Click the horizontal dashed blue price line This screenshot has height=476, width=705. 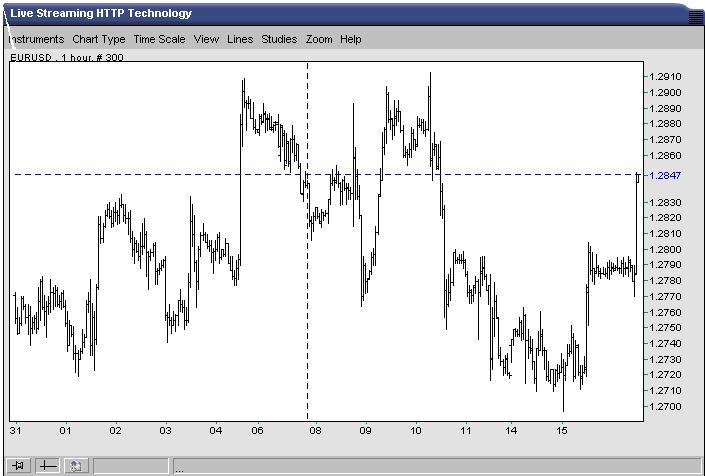[328, 174]
